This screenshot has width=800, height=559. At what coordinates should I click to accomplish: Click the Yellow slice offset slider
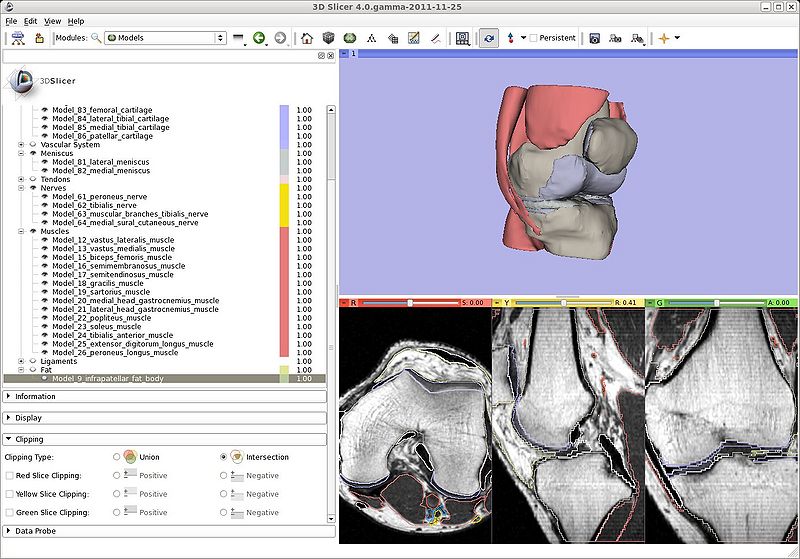pyautogui.click(x=563, y=302)
